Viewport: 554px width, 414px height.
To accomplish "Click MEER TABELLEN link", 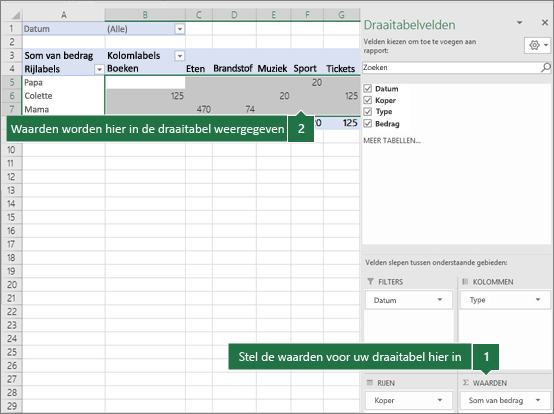I will pos(392,141).
